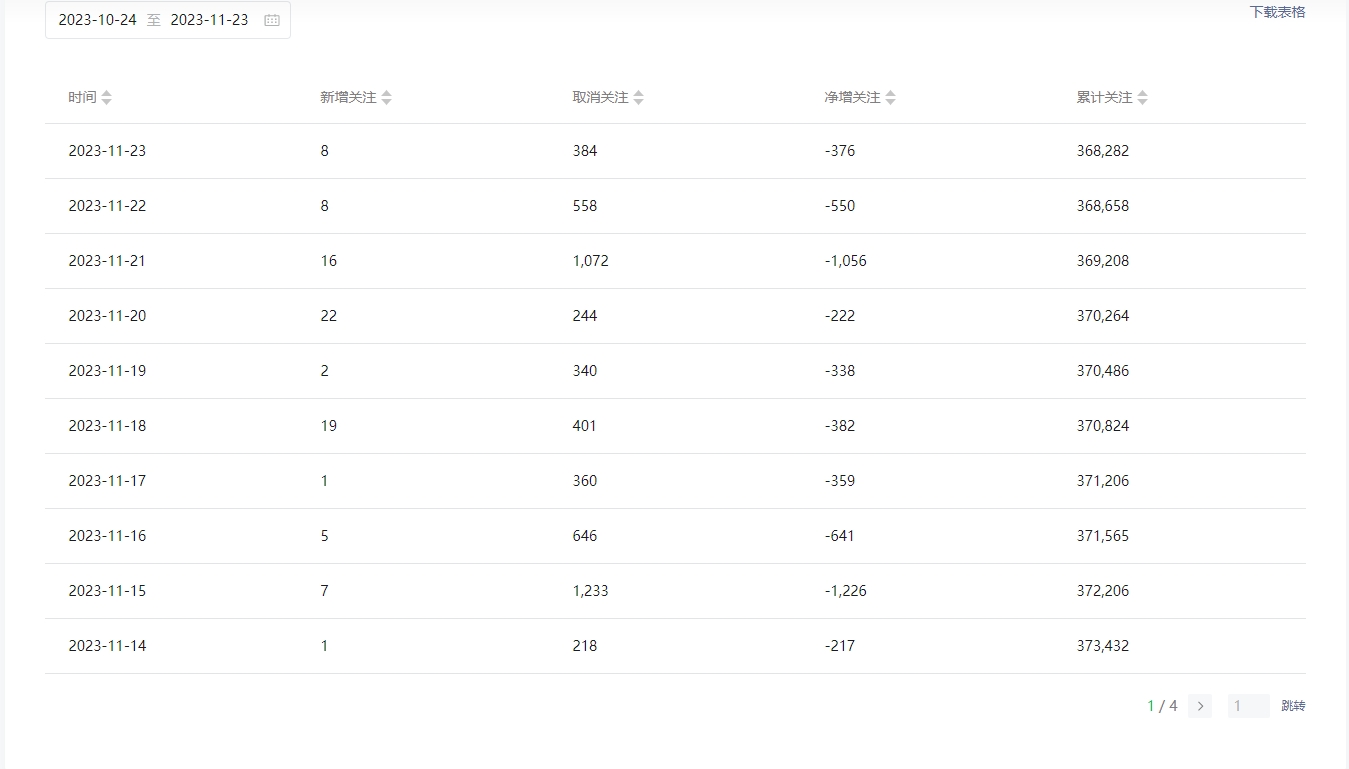Open the calendar icon in date range picker

click(272, 20)
